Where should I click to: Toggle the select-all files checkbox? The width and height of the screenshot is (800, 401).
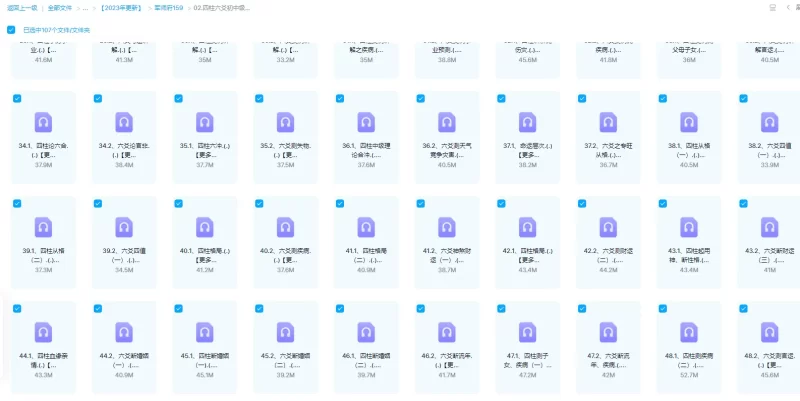point(11,30)
